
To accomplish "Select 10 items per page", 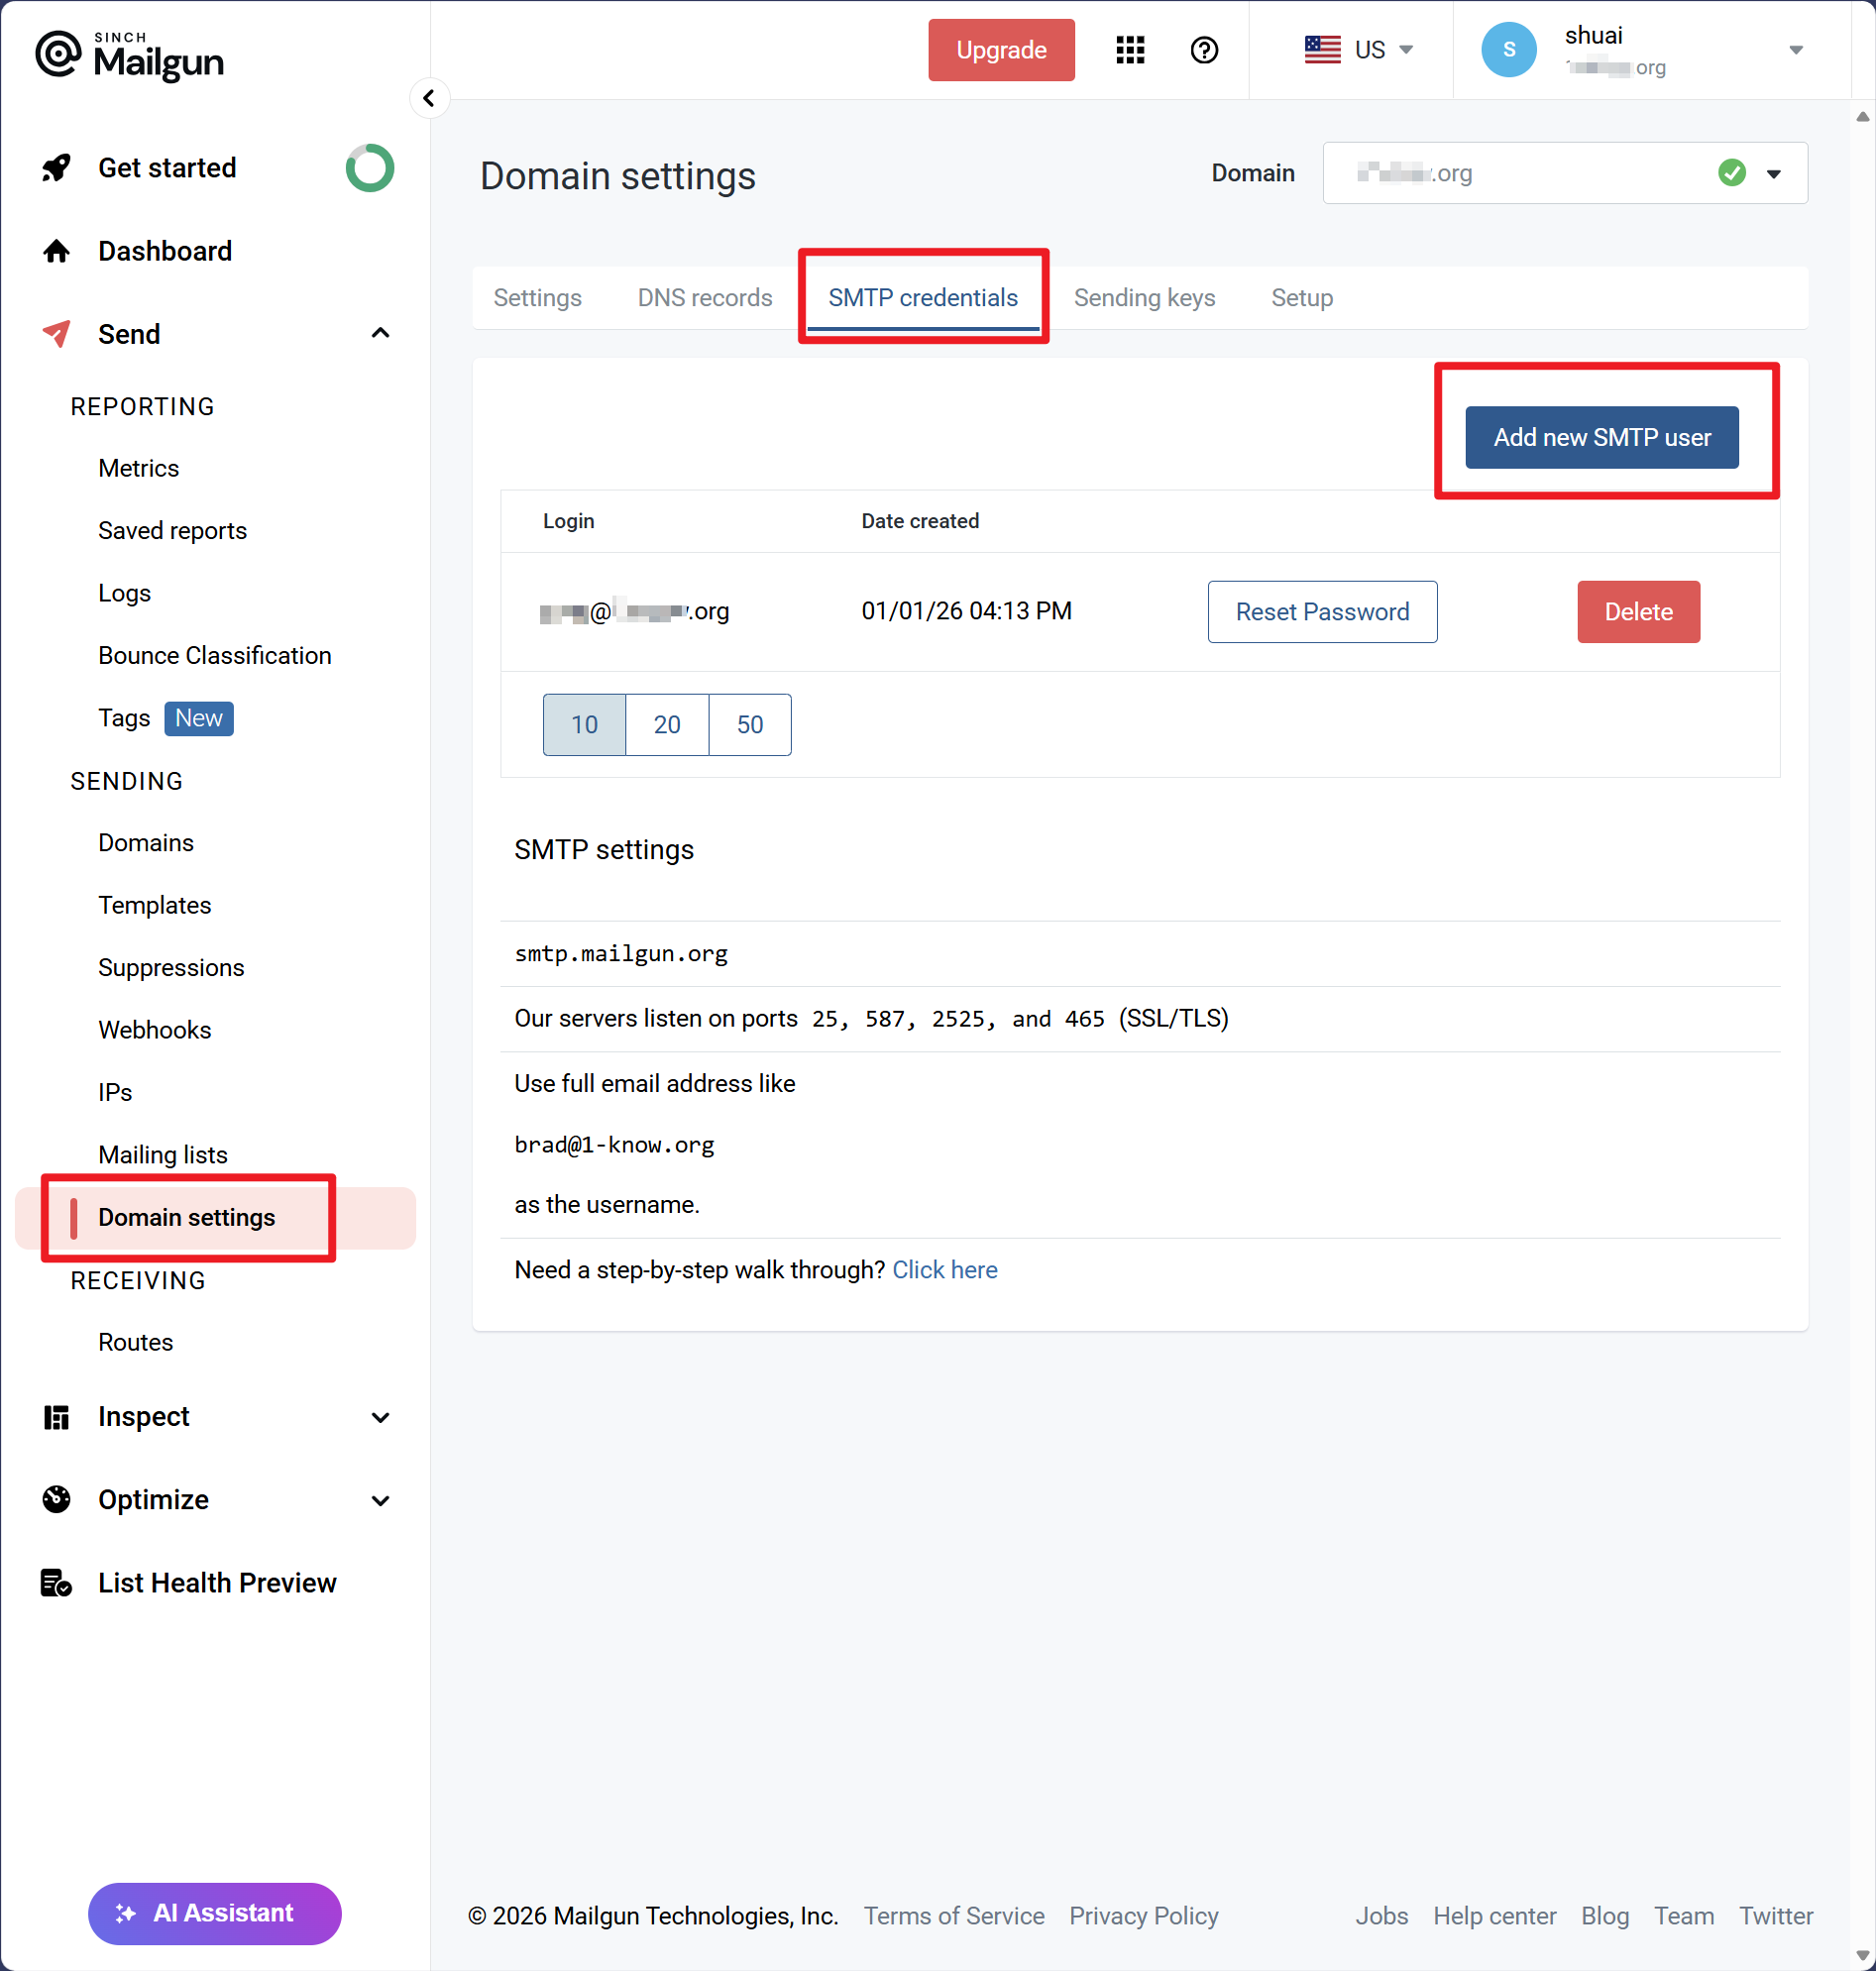I will point(584,724).
